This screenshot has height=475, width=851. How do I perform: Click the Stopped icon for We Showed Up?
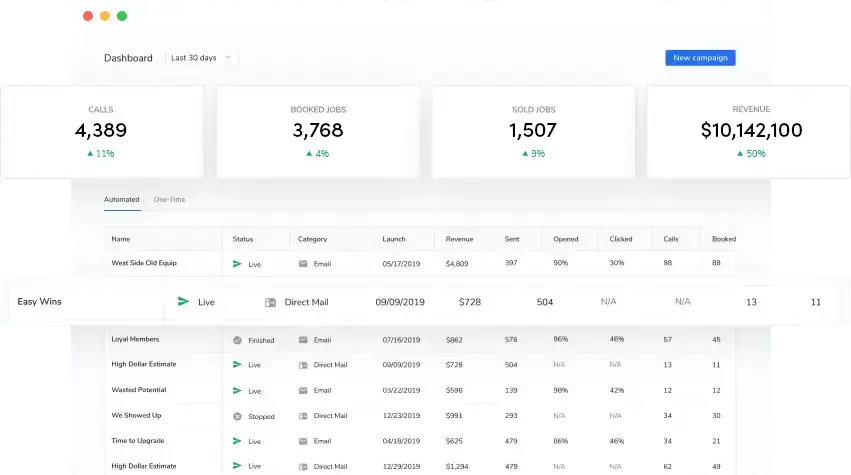237,416
